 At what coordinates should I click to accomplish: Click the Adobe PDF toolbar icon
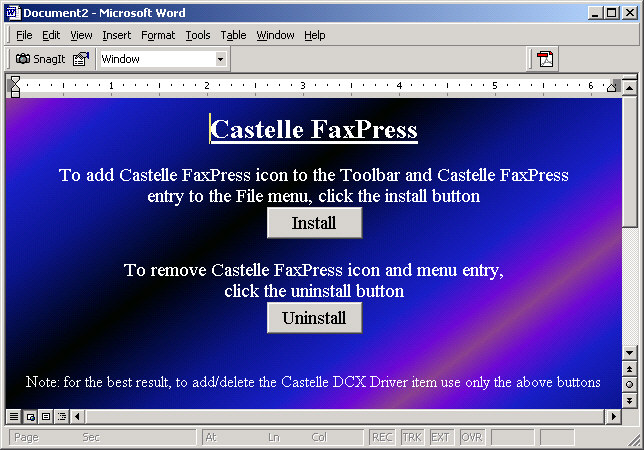[x=544, y=59]
